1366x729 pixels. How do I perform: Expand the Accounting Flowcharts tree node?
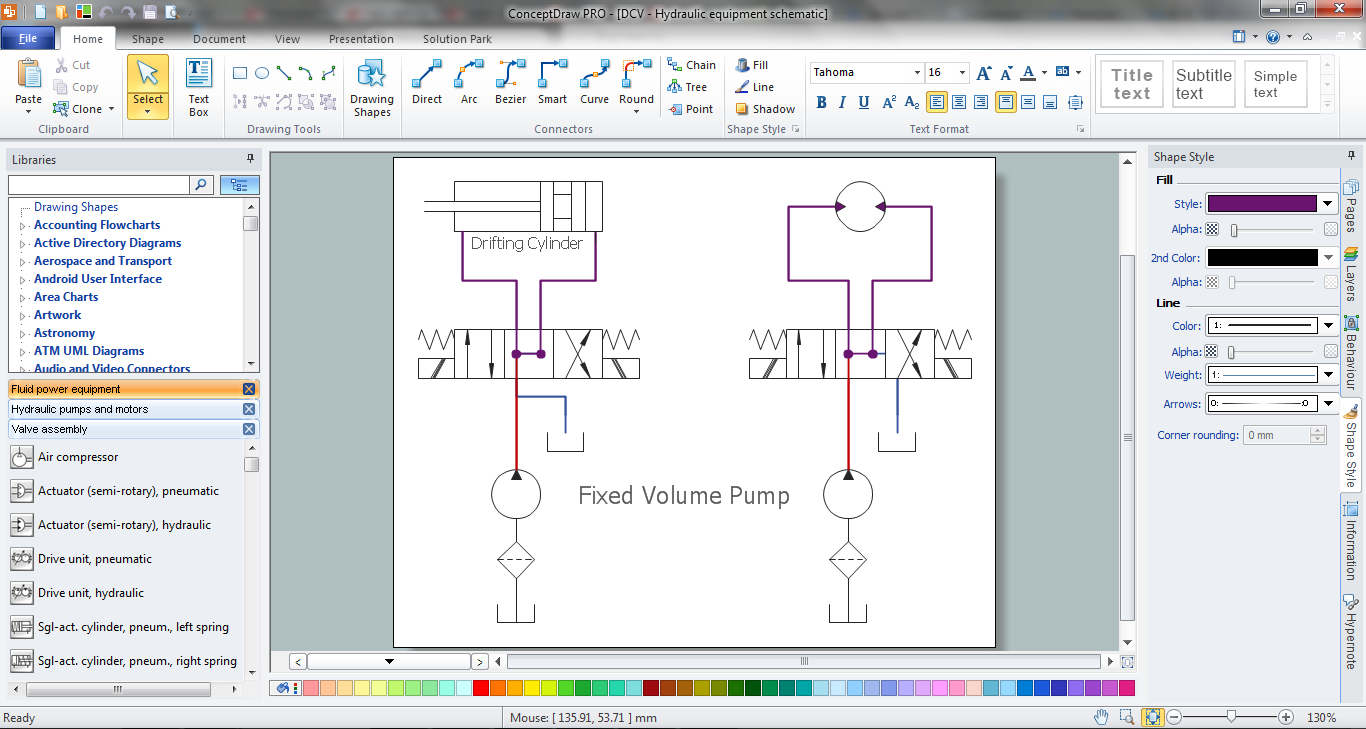pos(23,226)
